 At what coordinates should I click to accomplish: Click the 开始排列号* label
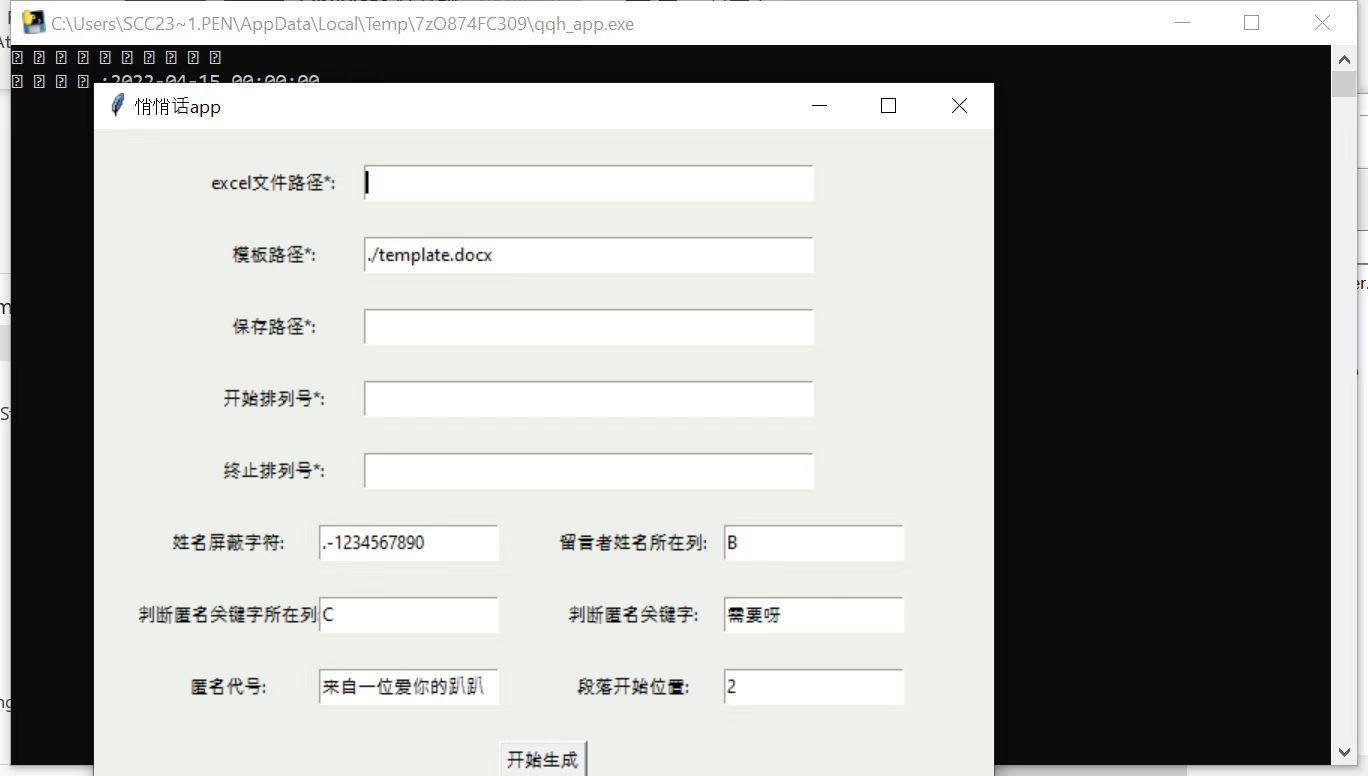tap(274, 399)
